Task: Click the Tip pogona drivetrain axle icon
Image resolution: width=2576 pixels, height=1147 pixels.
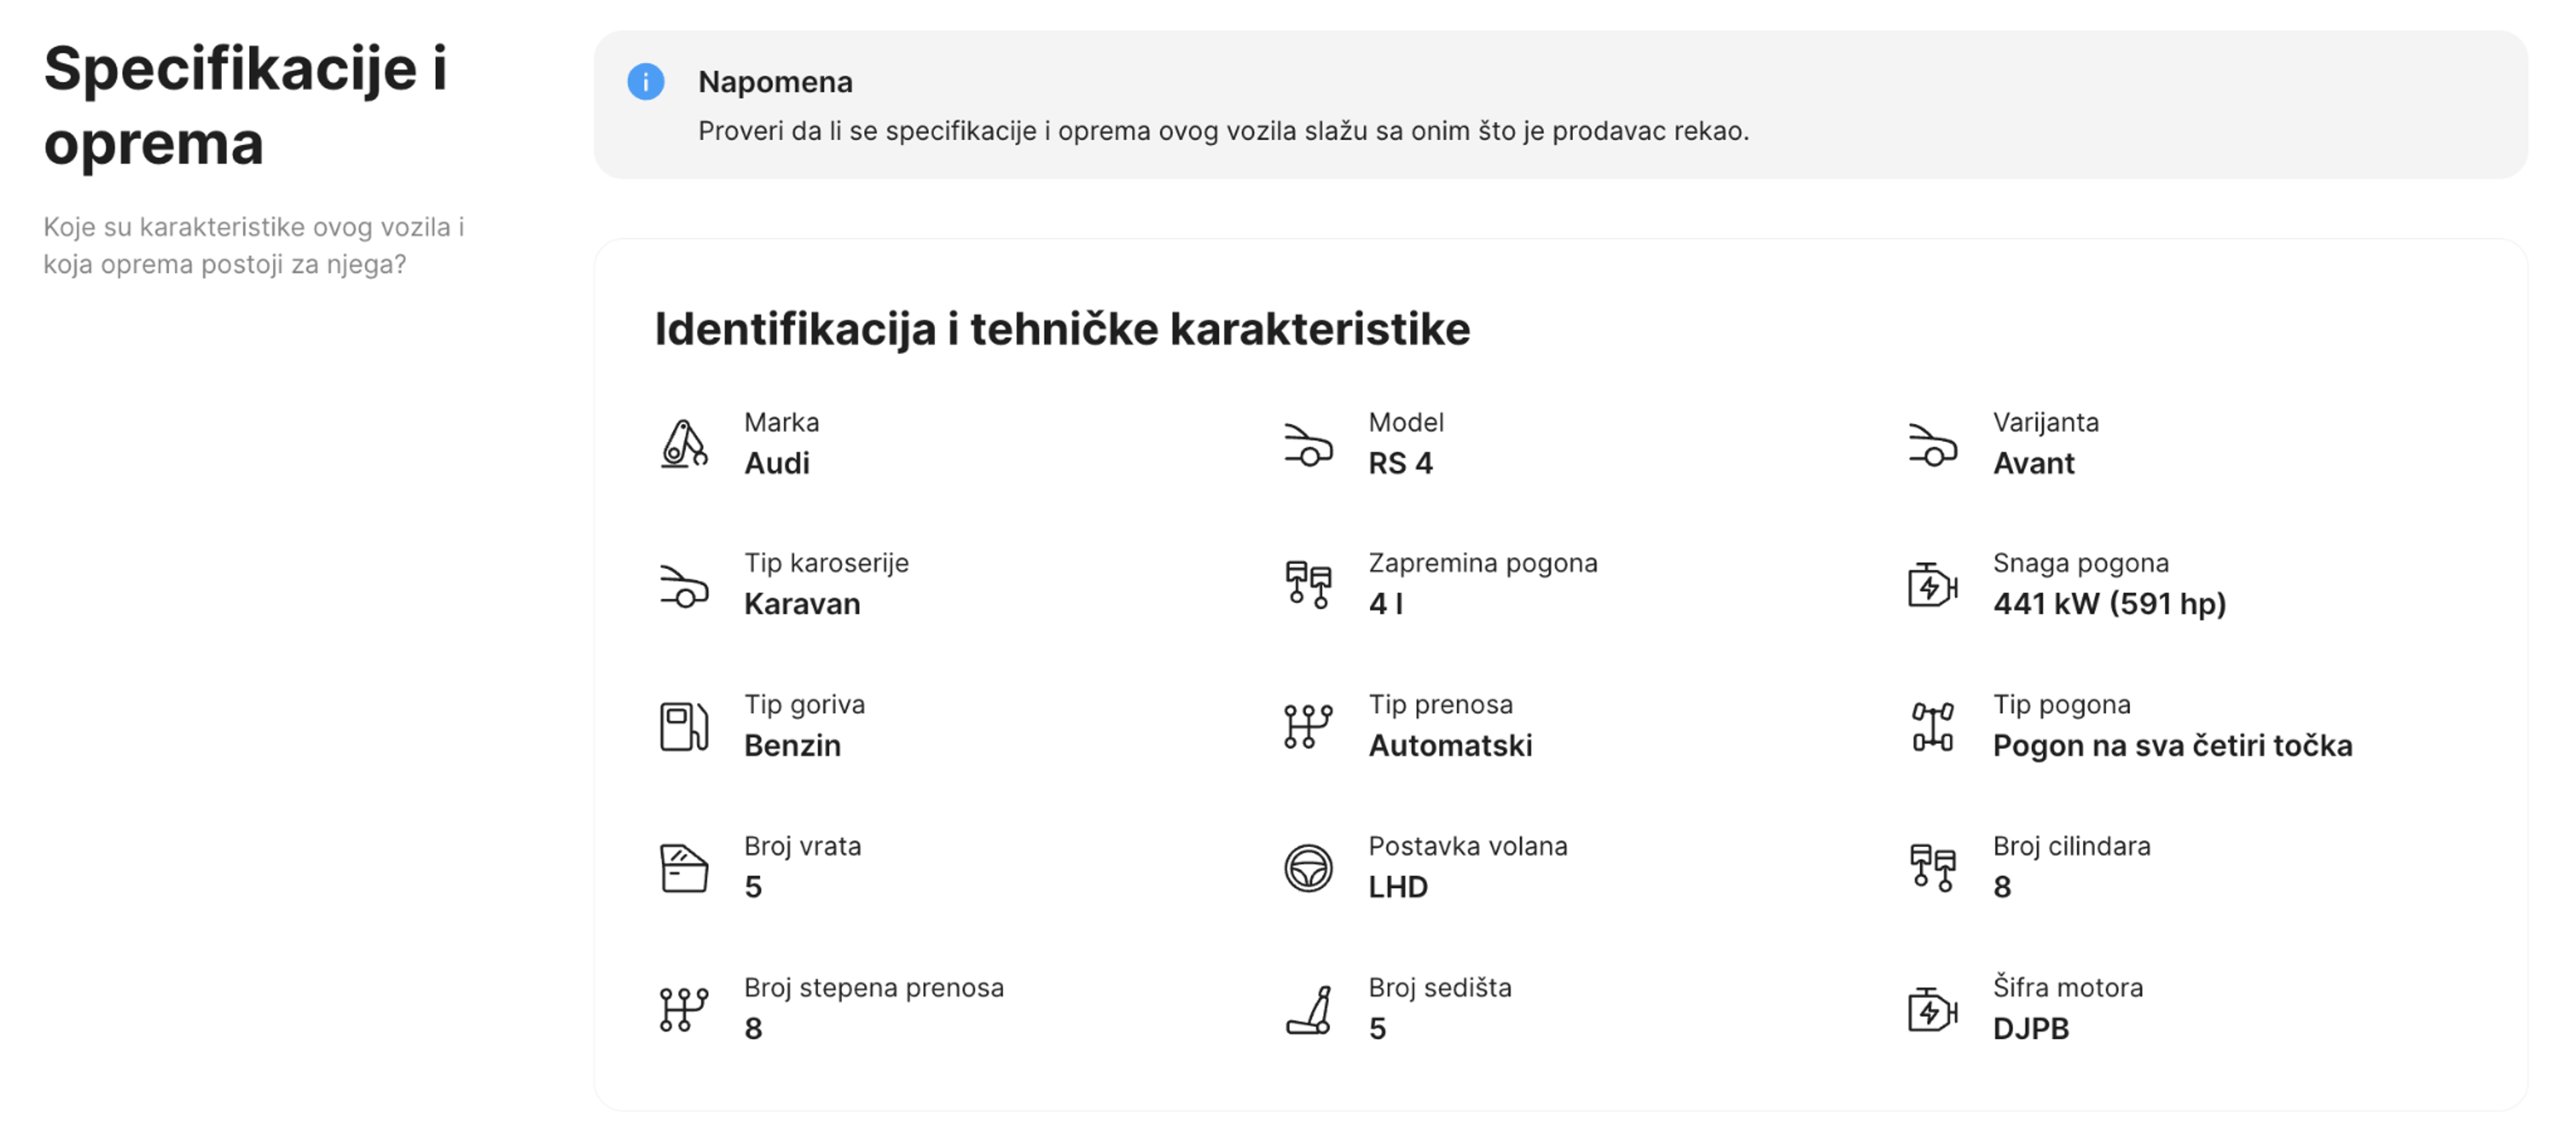Action: (x=1934, y=726)
